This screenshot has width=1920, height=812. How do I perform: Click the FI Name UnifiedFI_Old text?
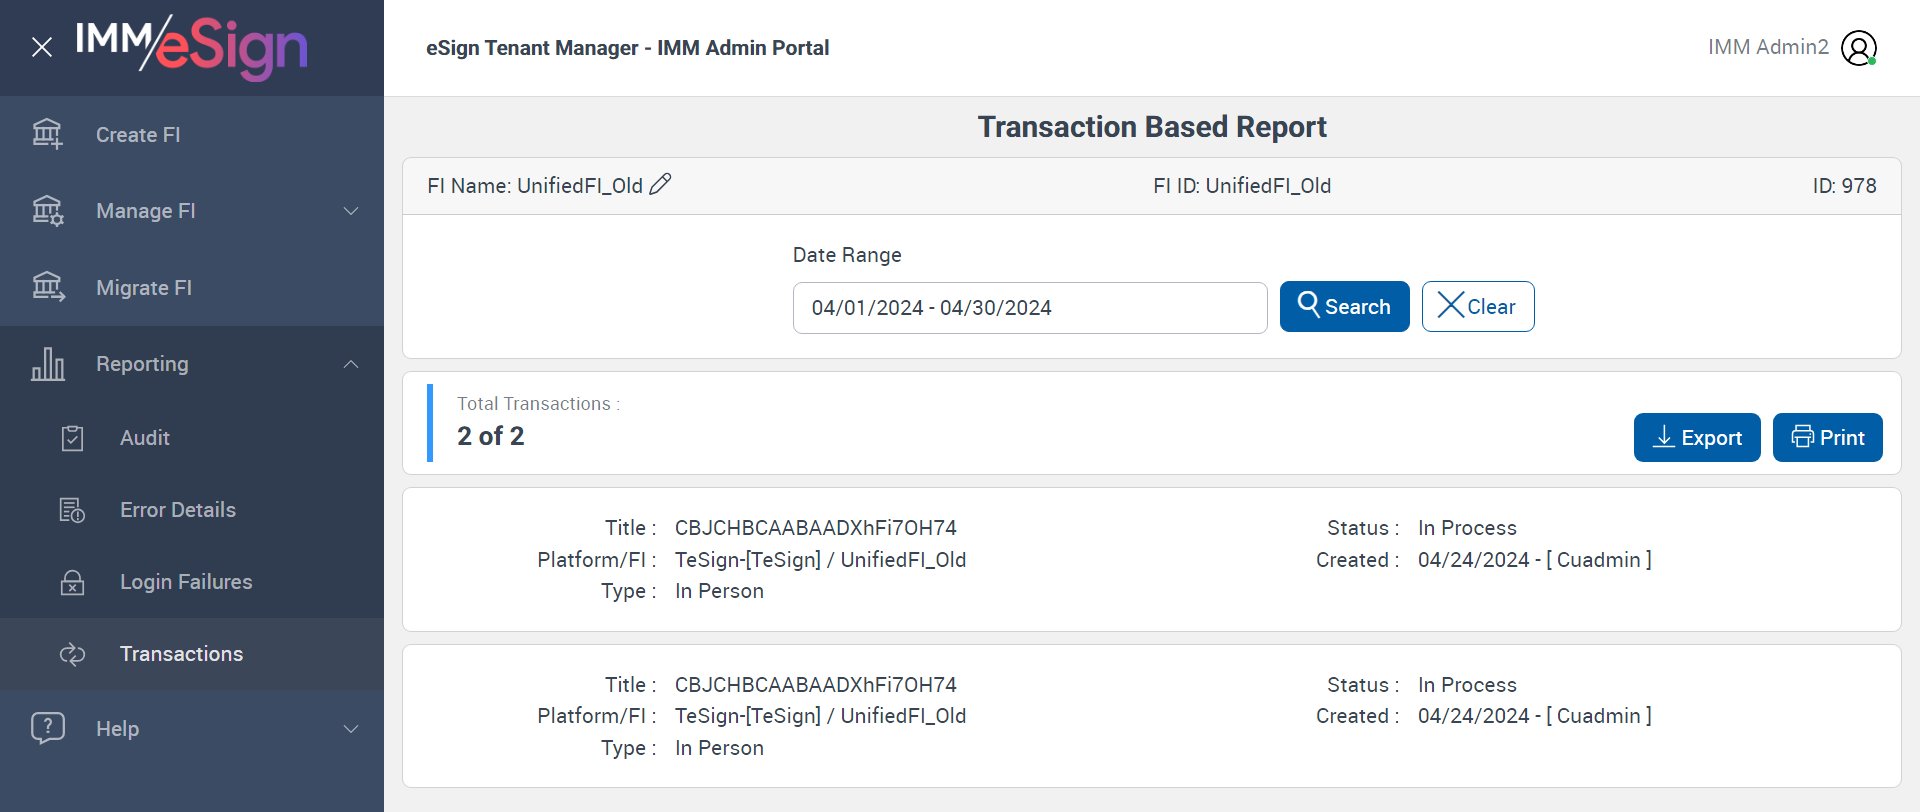point(535,186)
